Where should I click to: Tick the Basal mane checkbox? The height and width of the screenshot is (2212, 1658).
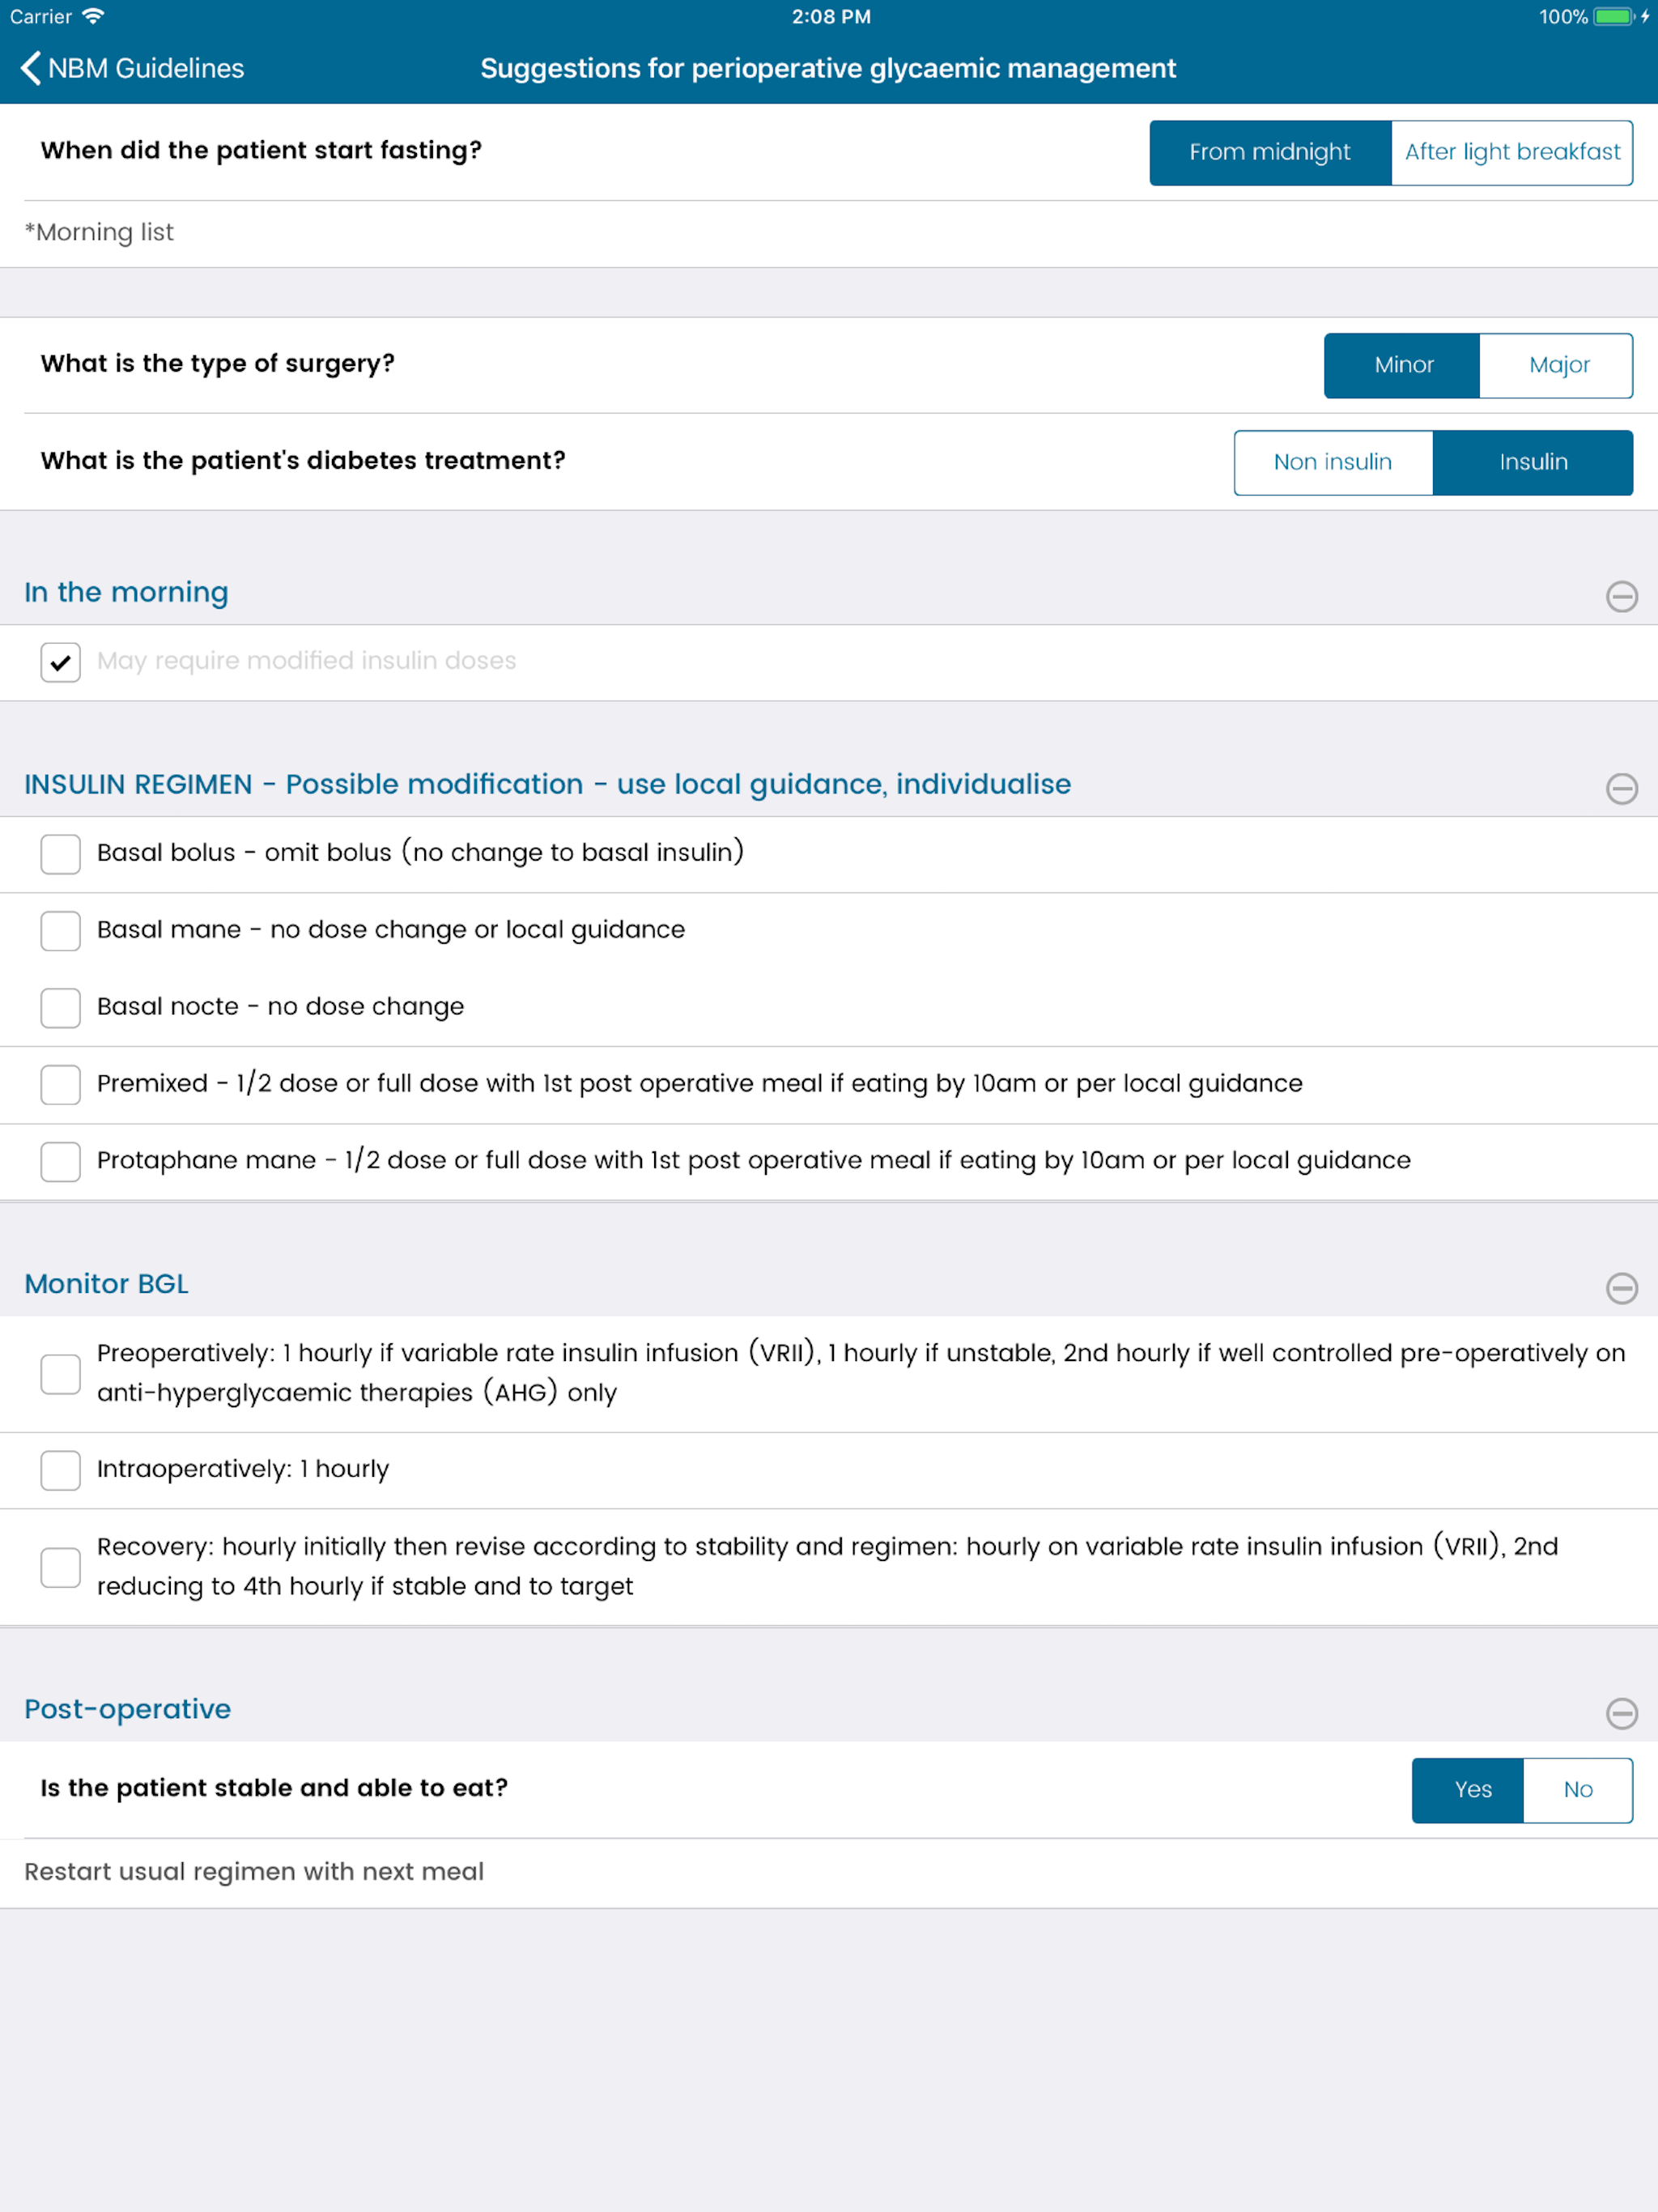[61, 931]
